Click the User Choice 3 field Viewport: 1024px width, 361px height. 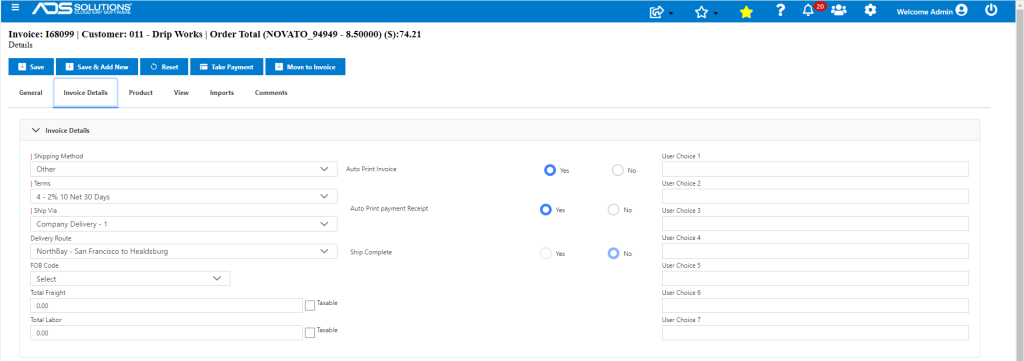(x=816, y=224)
